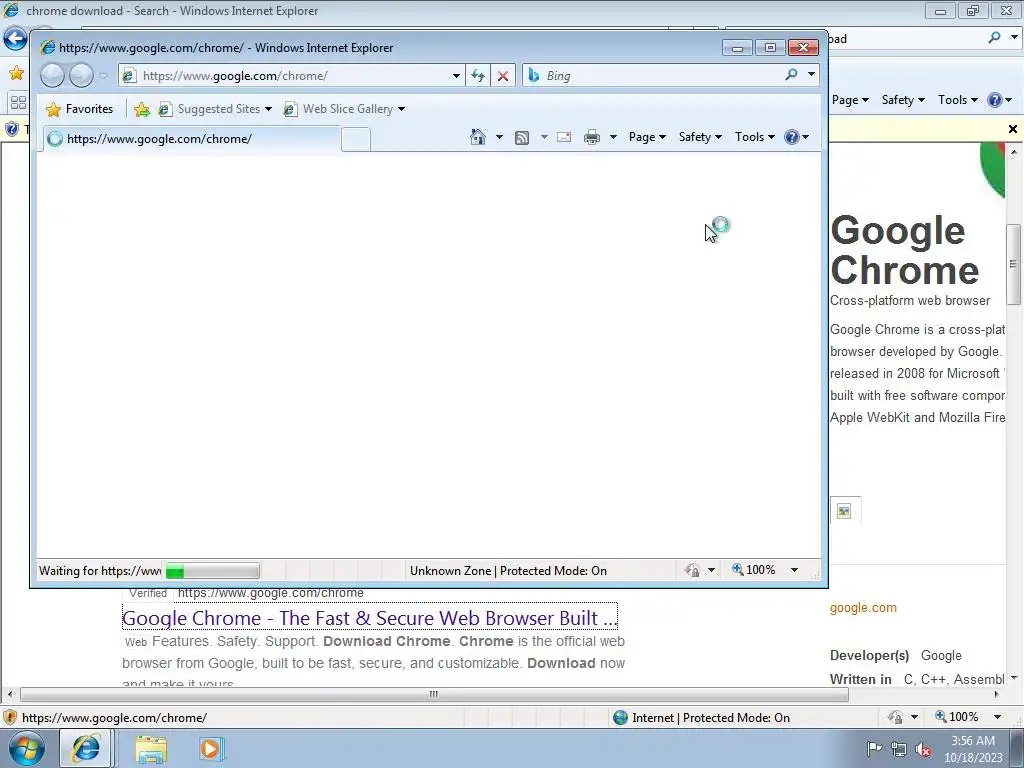Expand the address bar URL dropdown
Viewport: 1024px width, 768px height.
coord(456,76)
